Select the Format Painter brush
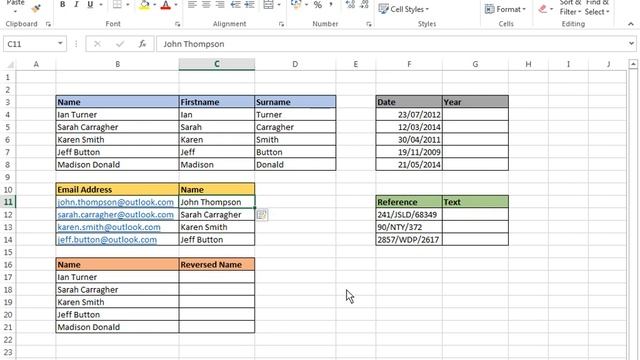This screenshot has width=640, height=360. 36,7
